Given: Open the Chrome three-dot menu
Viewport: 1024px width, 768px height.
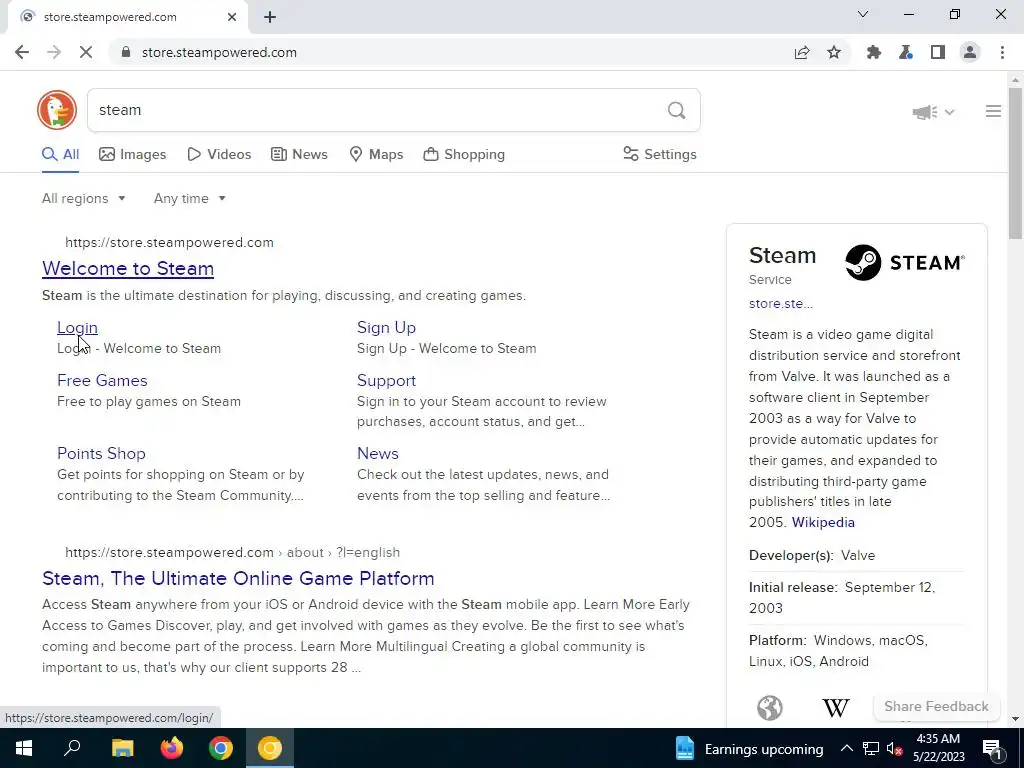Looking at the screenshot, I should point(1002,52).
